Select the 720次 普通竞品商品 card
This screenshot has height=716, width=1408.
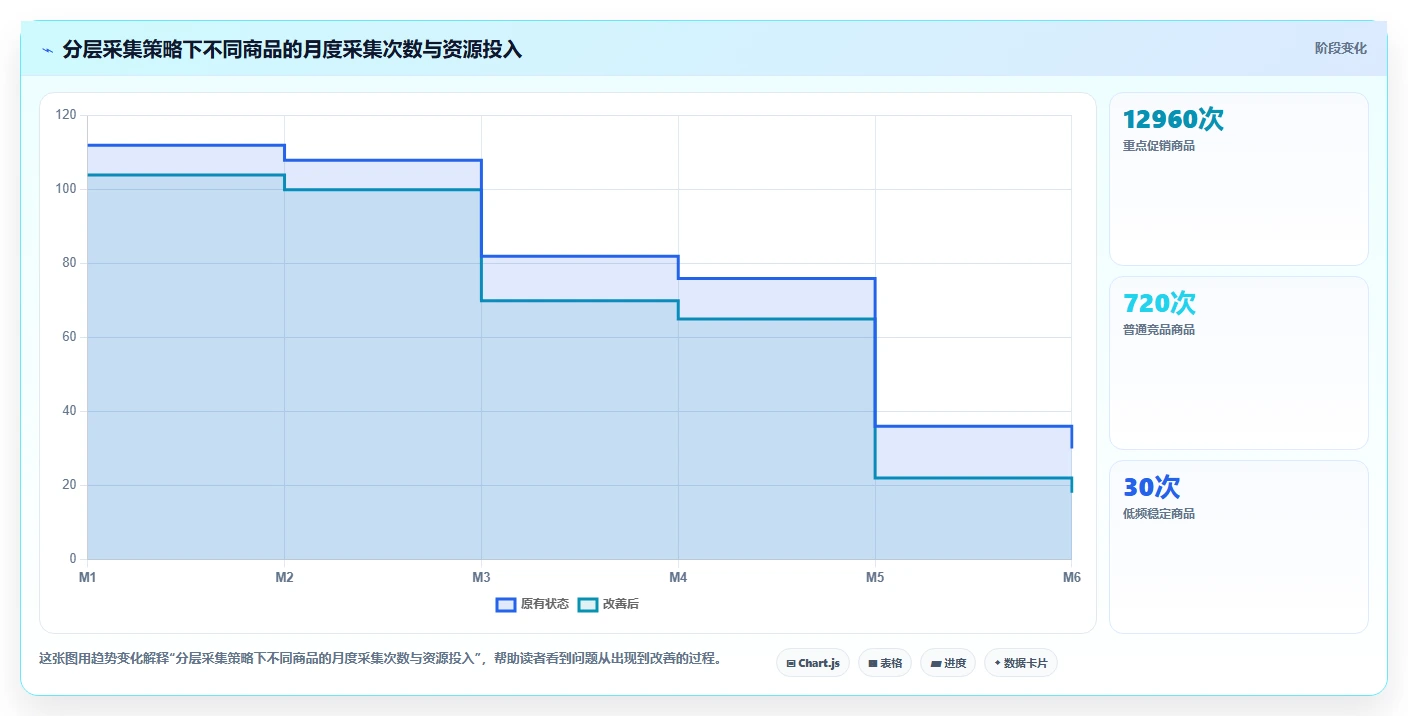coord(1239,363)
